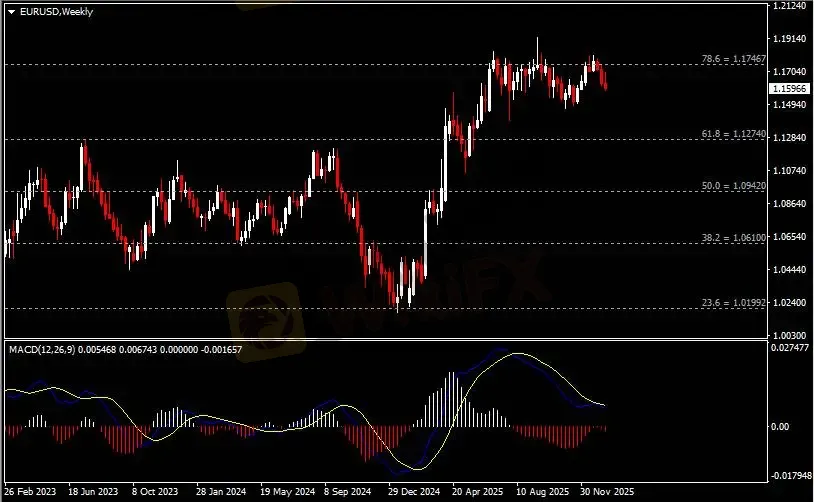The width and height of the screenshot is (814, 502).
Task: Click the triangle arrow beside EURUSD,Weekly
Action: [x=11, y=10]
